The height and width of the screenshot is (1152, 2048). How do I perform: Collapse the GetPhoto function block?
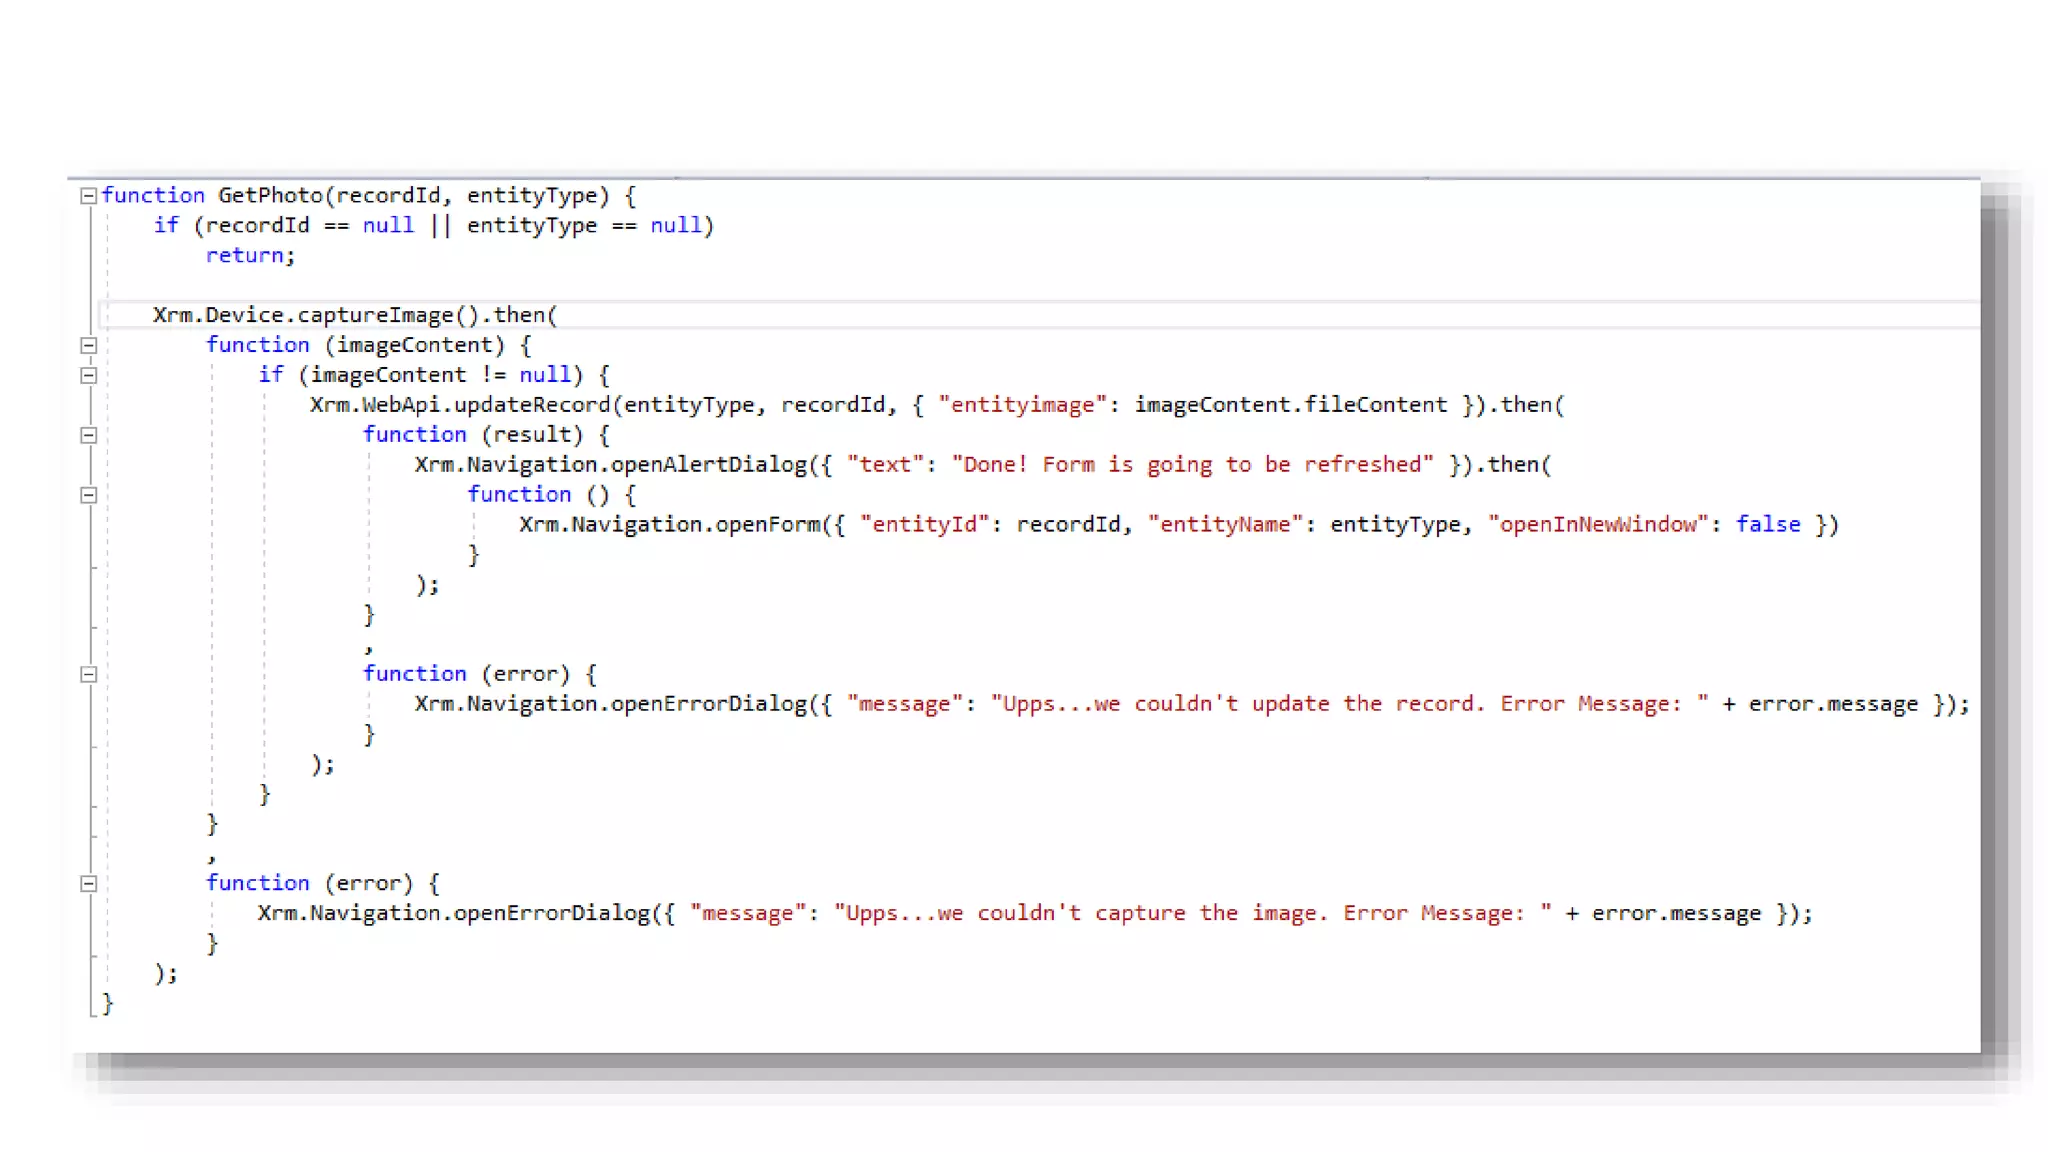pos(88,196)
